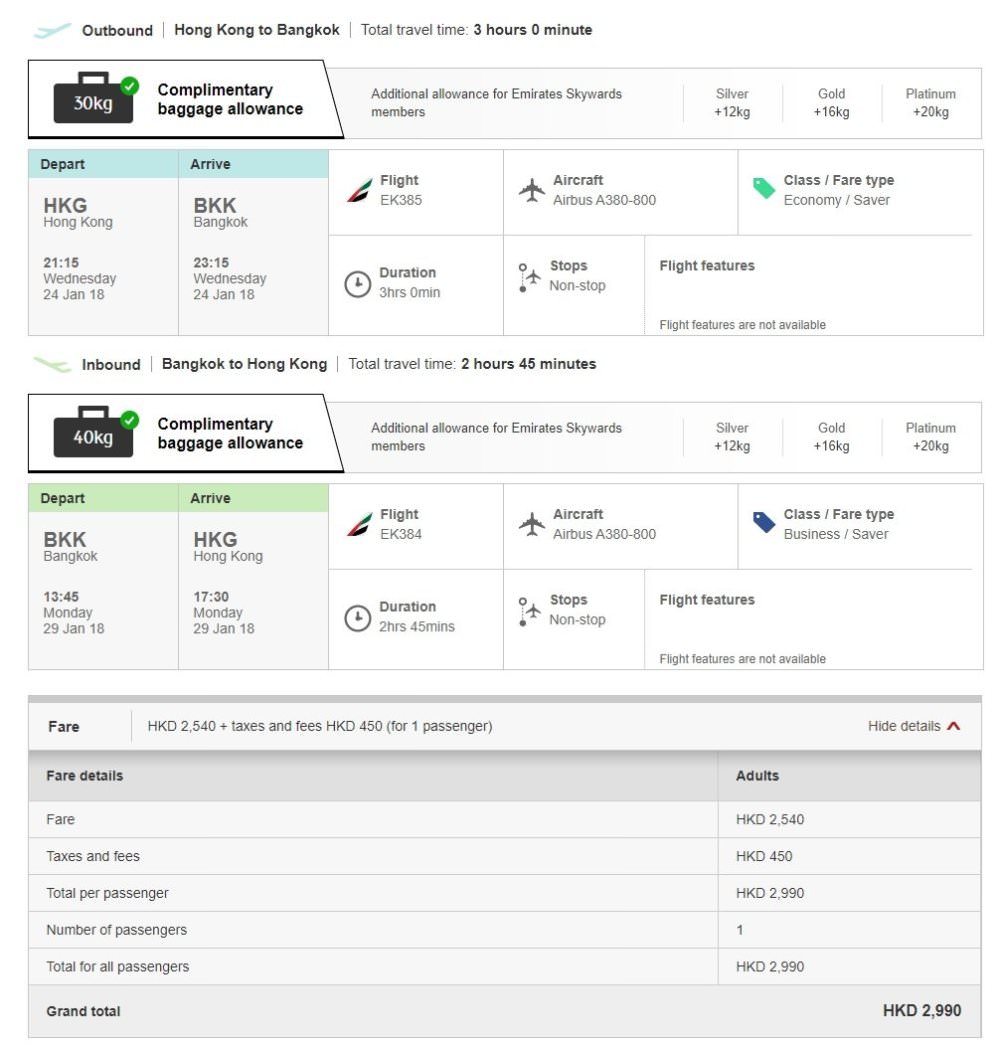Click the Gold +16kg allowance for outbound
This screenshot has height=1051, width=1000.
click(x=831, y=103)
